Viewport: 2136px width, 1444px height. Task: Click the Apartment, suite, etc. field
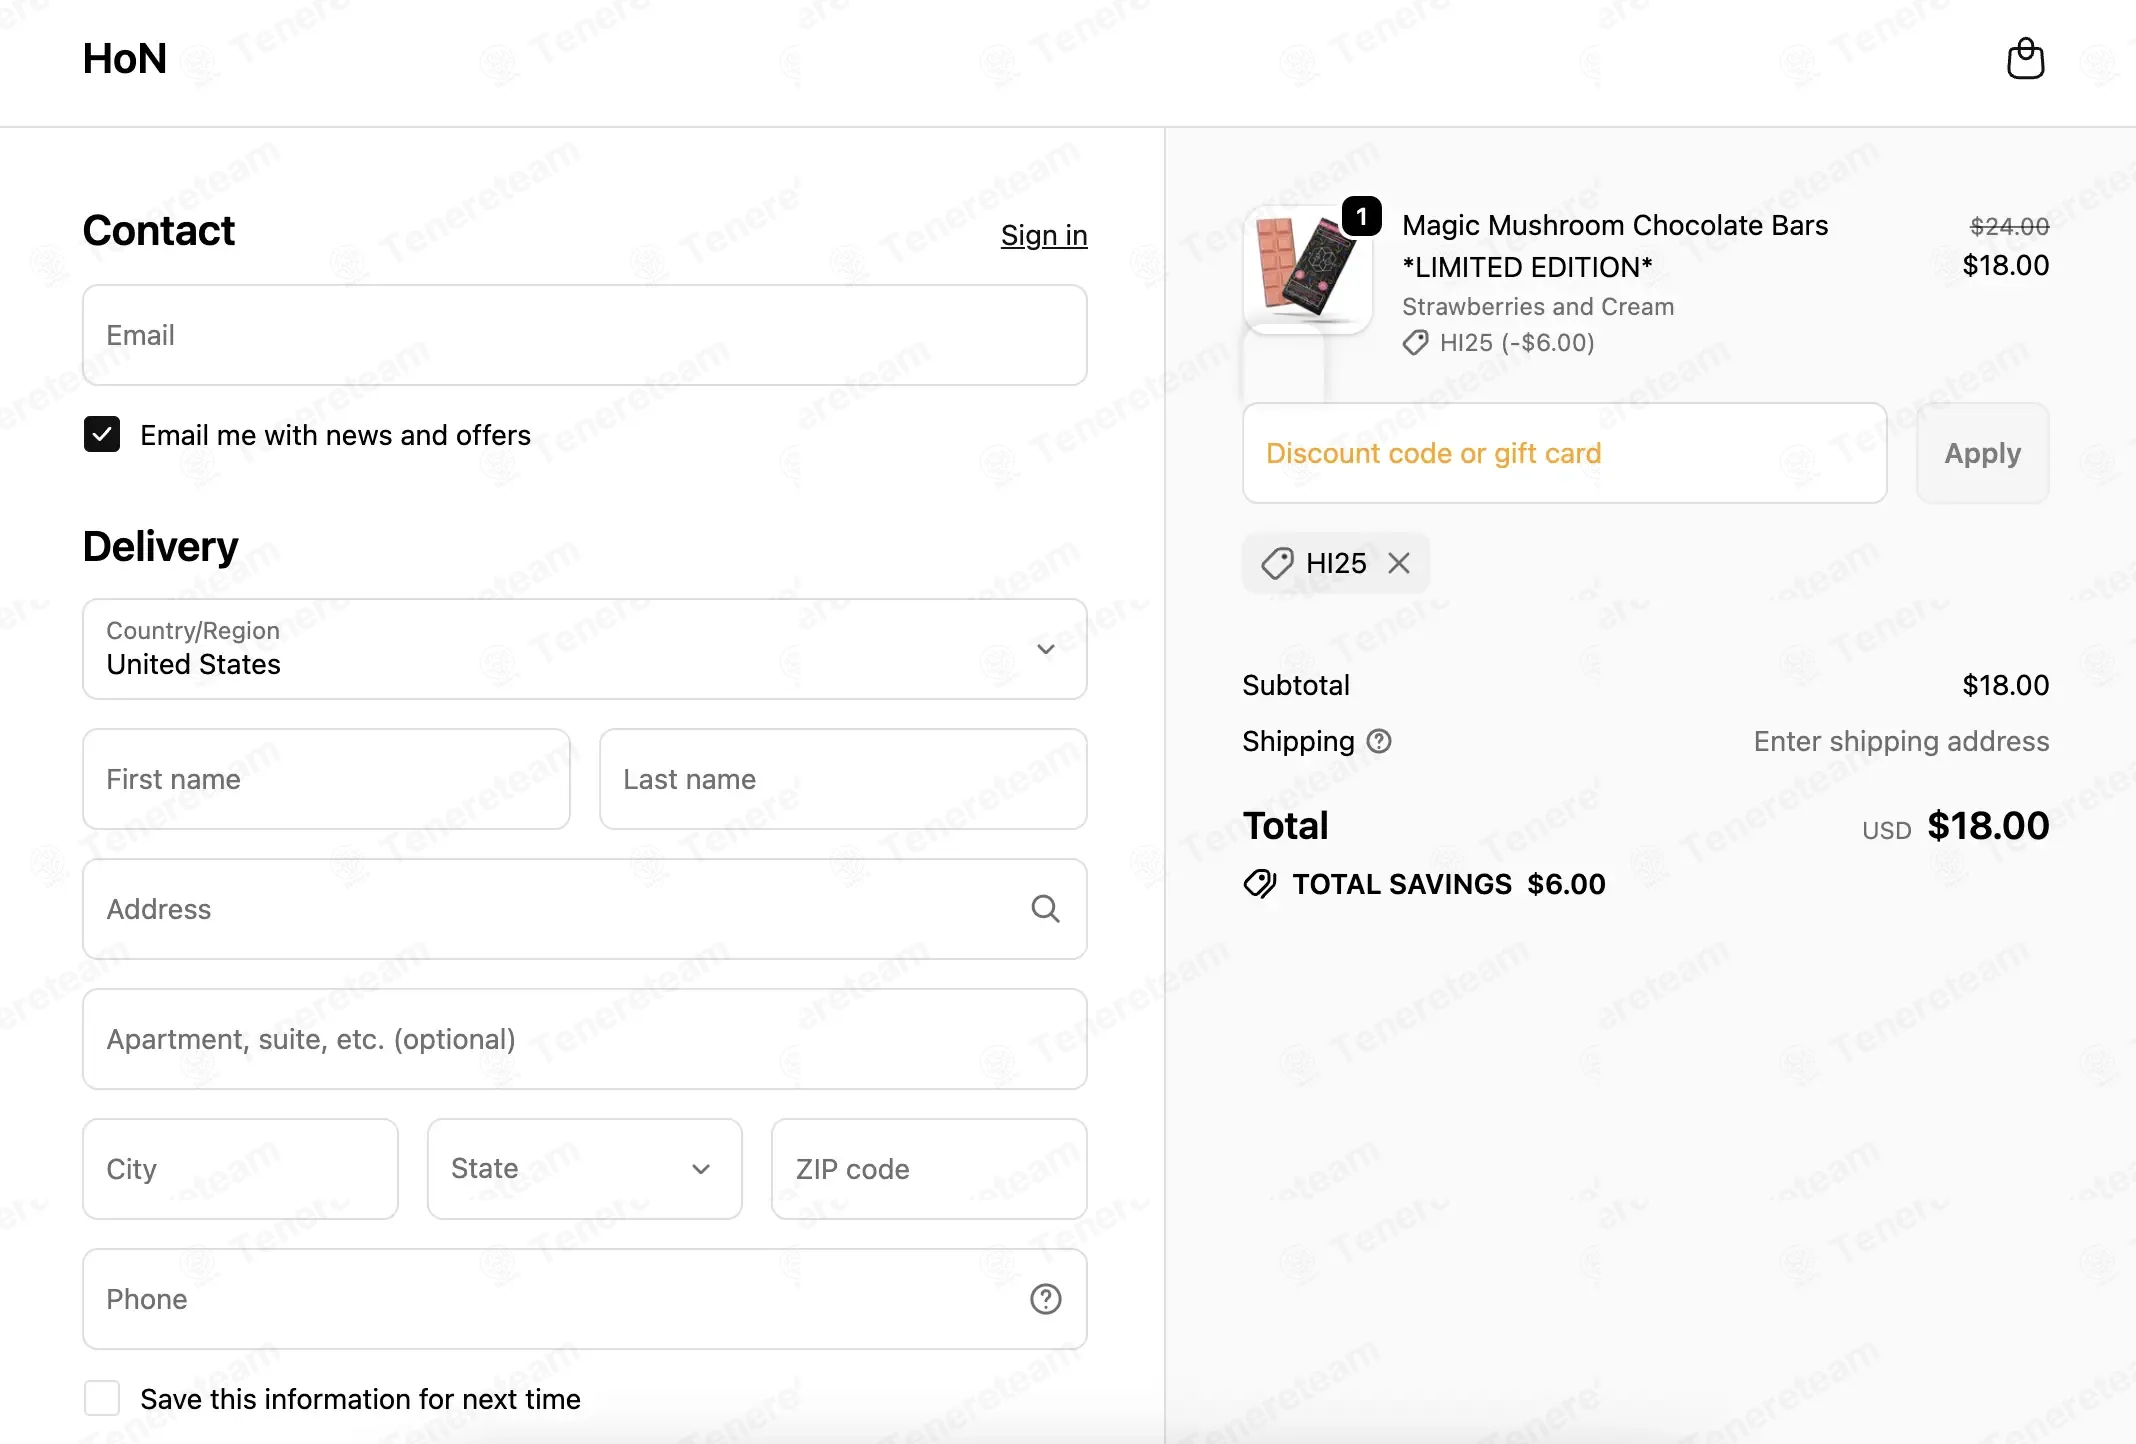(585, 1039)
